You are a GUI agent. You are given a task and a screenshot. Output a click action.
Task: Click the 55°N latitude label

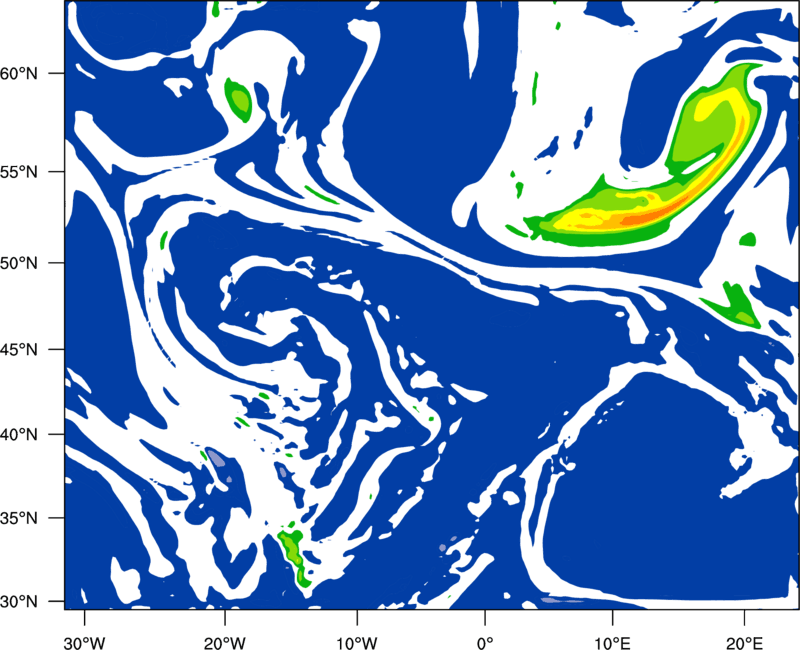[x=19, y=172]
